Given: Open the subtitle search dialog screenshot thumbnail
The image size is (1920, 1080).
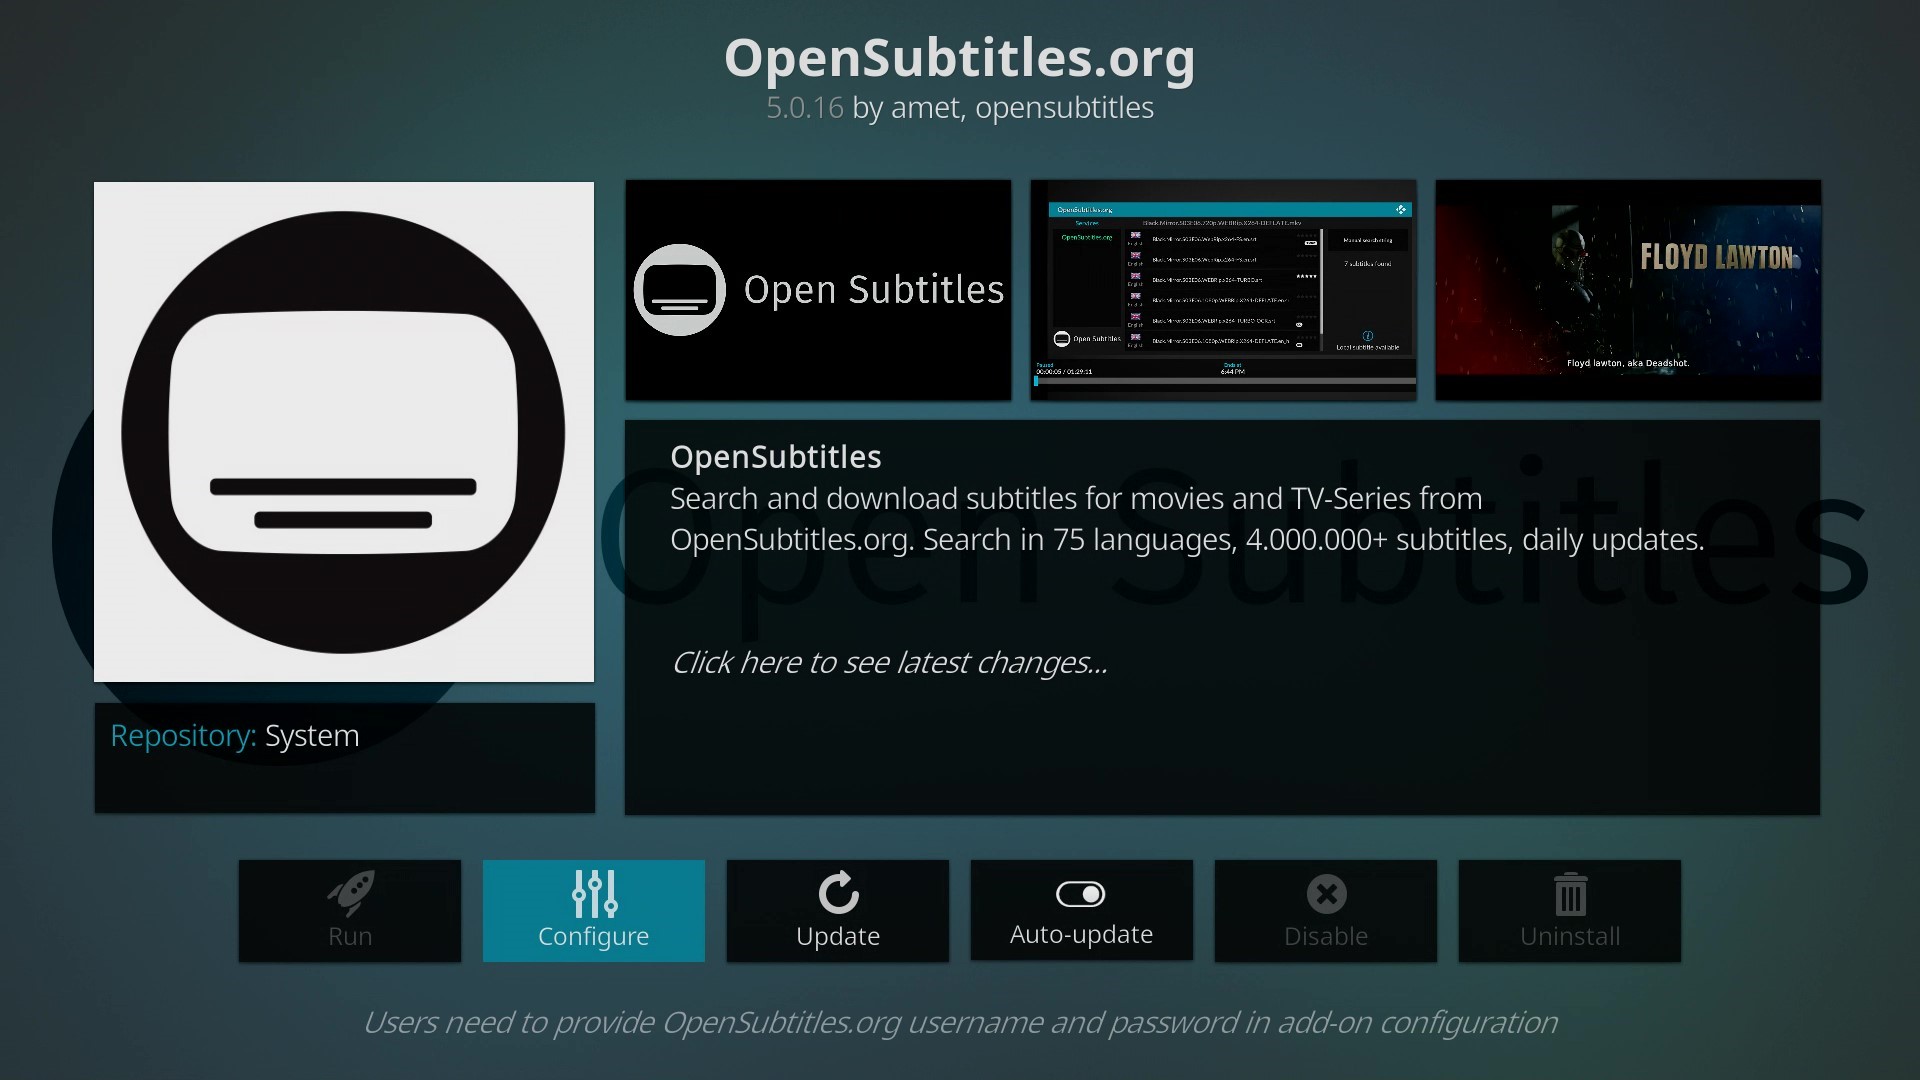Looking at the screenshot, I should click(1223, 290).
